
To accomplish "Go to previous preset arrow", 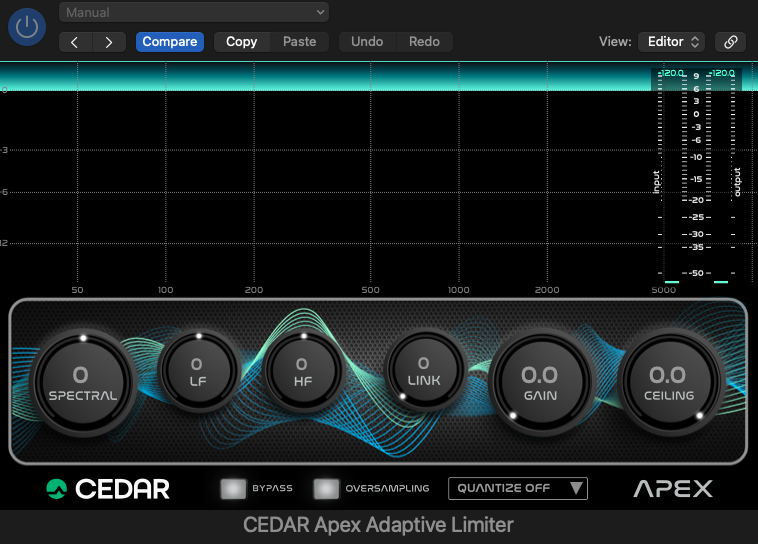I will point(75,42).
